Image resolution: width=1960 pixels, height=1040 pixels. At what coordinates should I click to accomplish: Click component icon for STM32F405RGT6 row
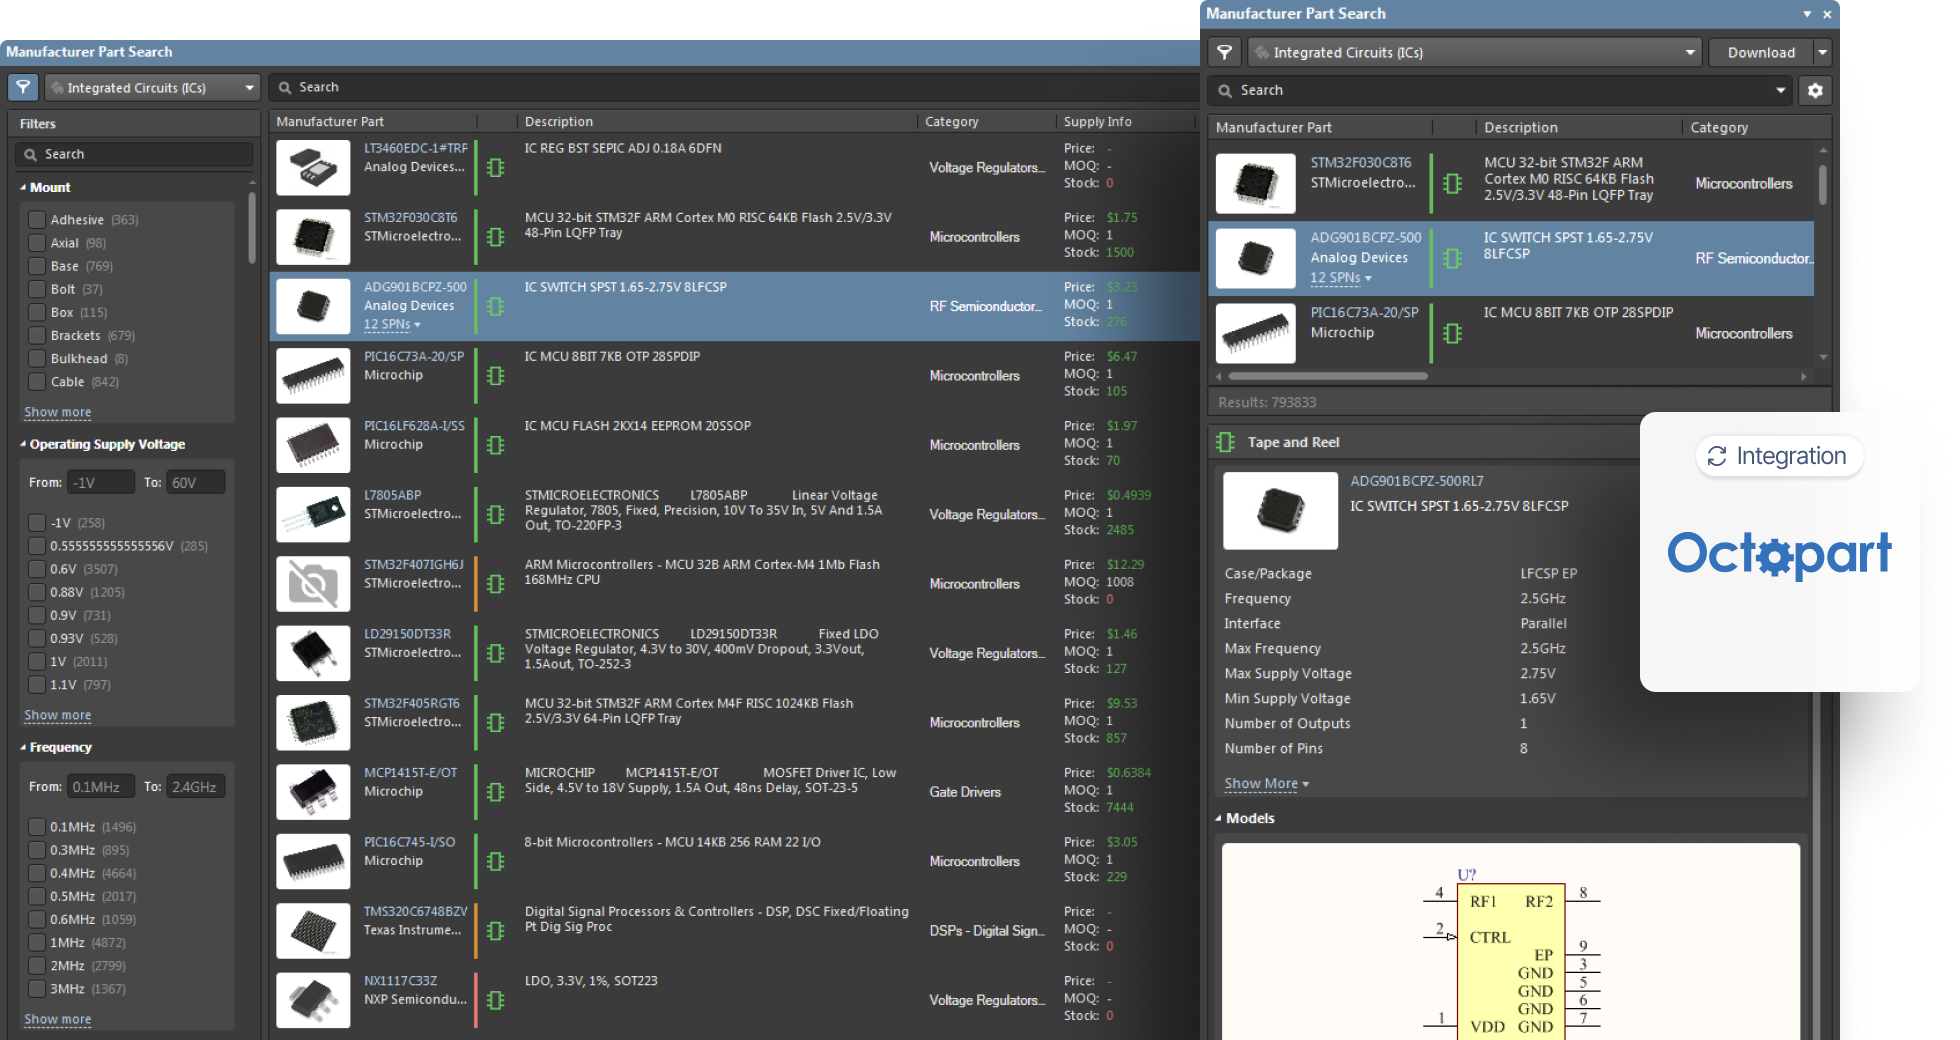[495, 722]
